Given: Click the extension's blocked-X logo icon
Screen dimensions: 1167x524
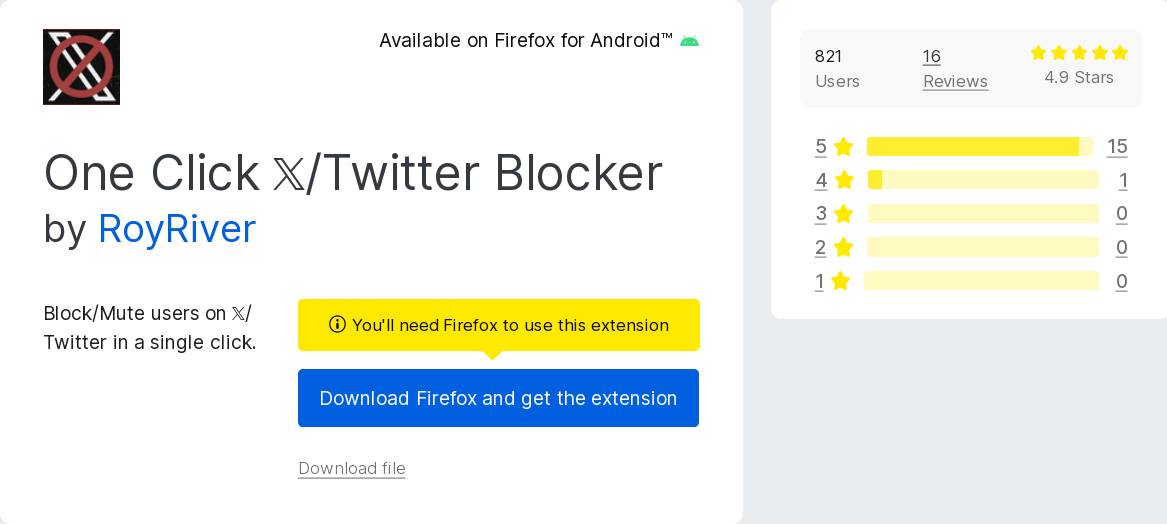Looking at the screenshot, I should coord(81,67).
